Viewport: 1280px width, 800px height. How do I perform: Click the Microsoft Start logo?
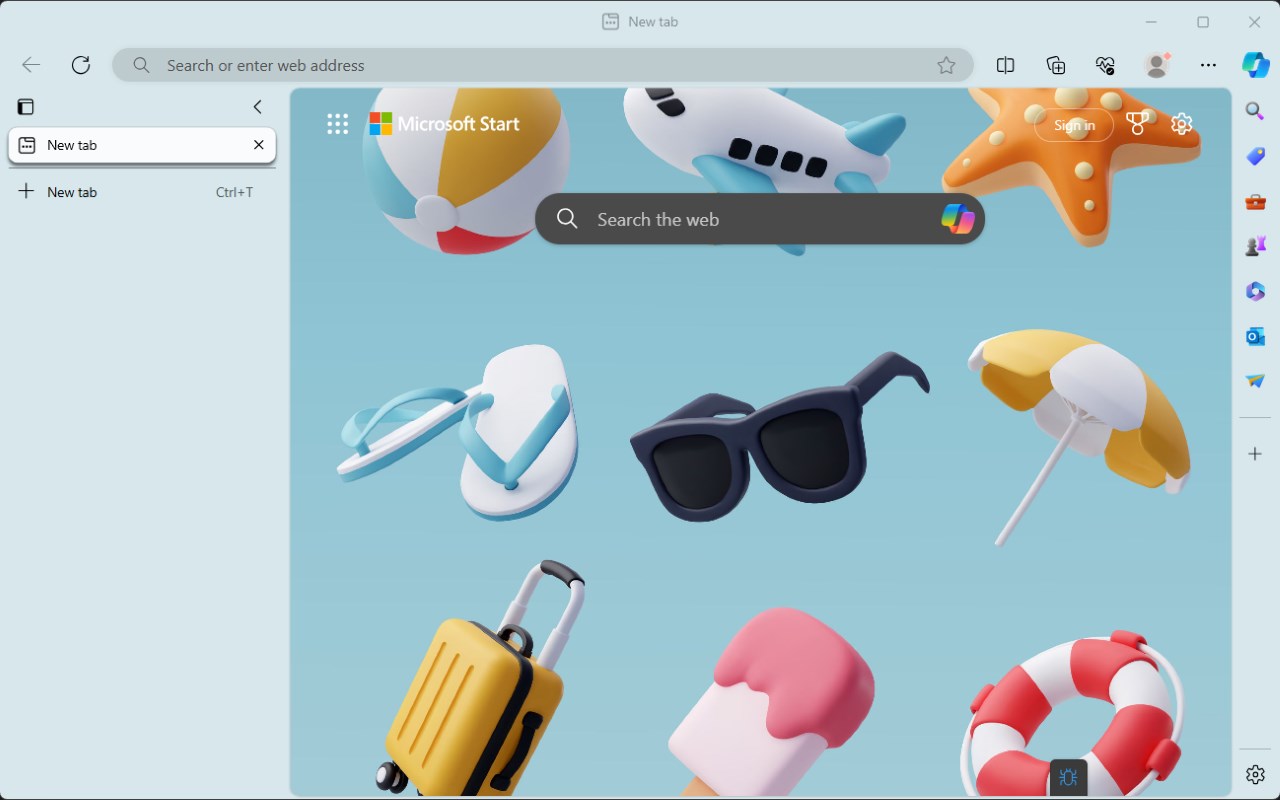point(444,124)
